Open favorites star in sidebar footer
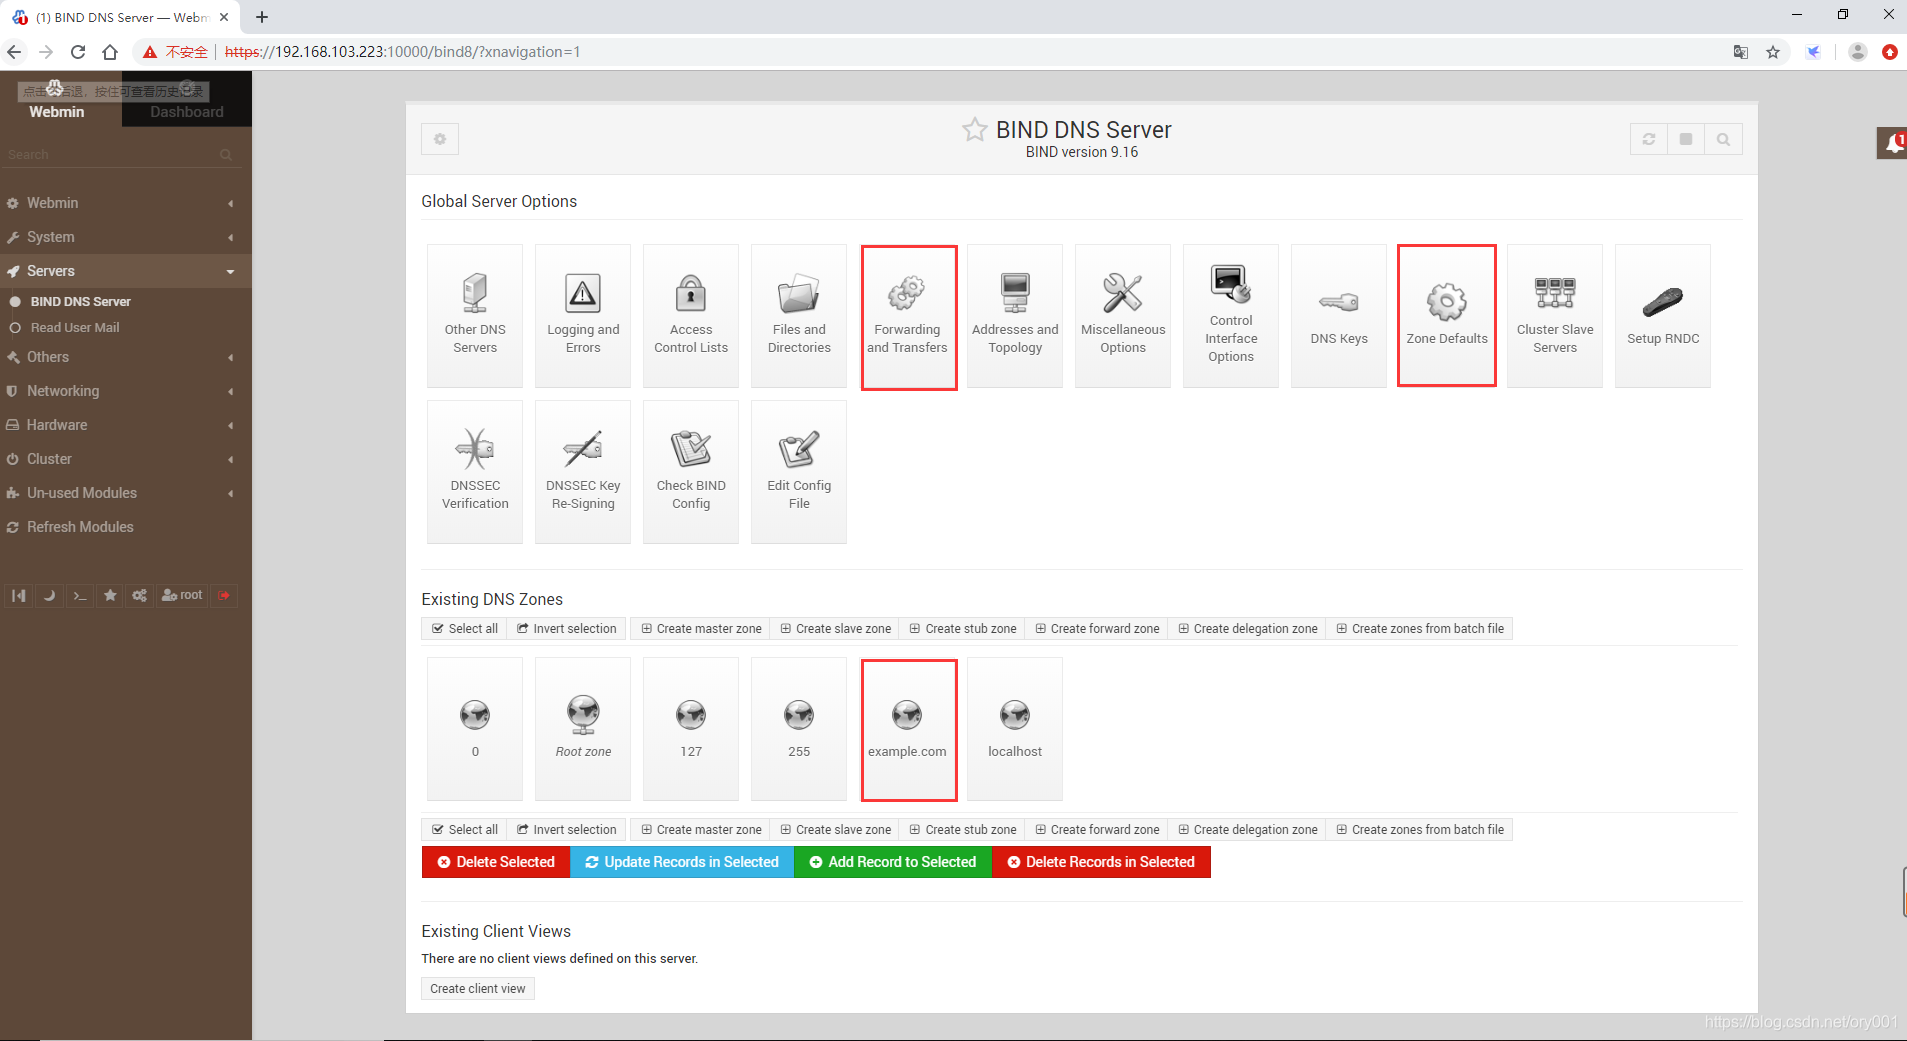This screenshot has height=1041, width=1907. (110, 595)
